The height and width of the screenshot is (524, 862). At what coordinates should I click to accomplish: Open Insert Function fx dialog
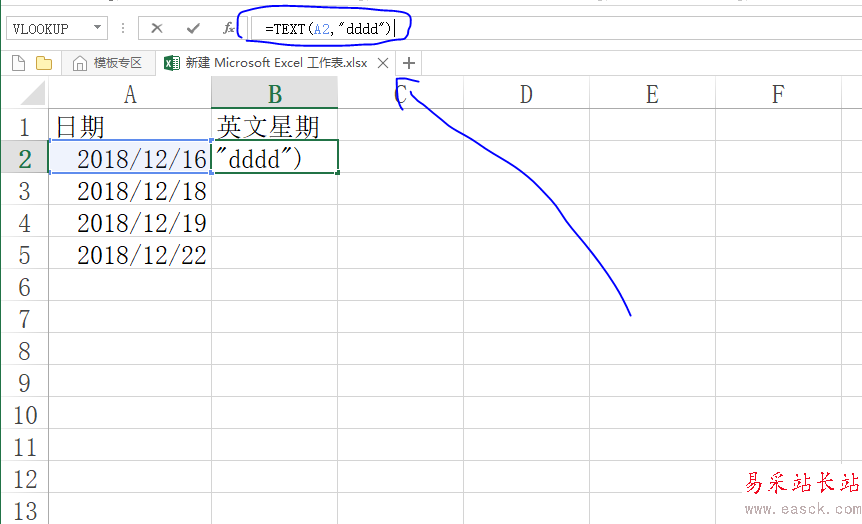coord(229,28)
